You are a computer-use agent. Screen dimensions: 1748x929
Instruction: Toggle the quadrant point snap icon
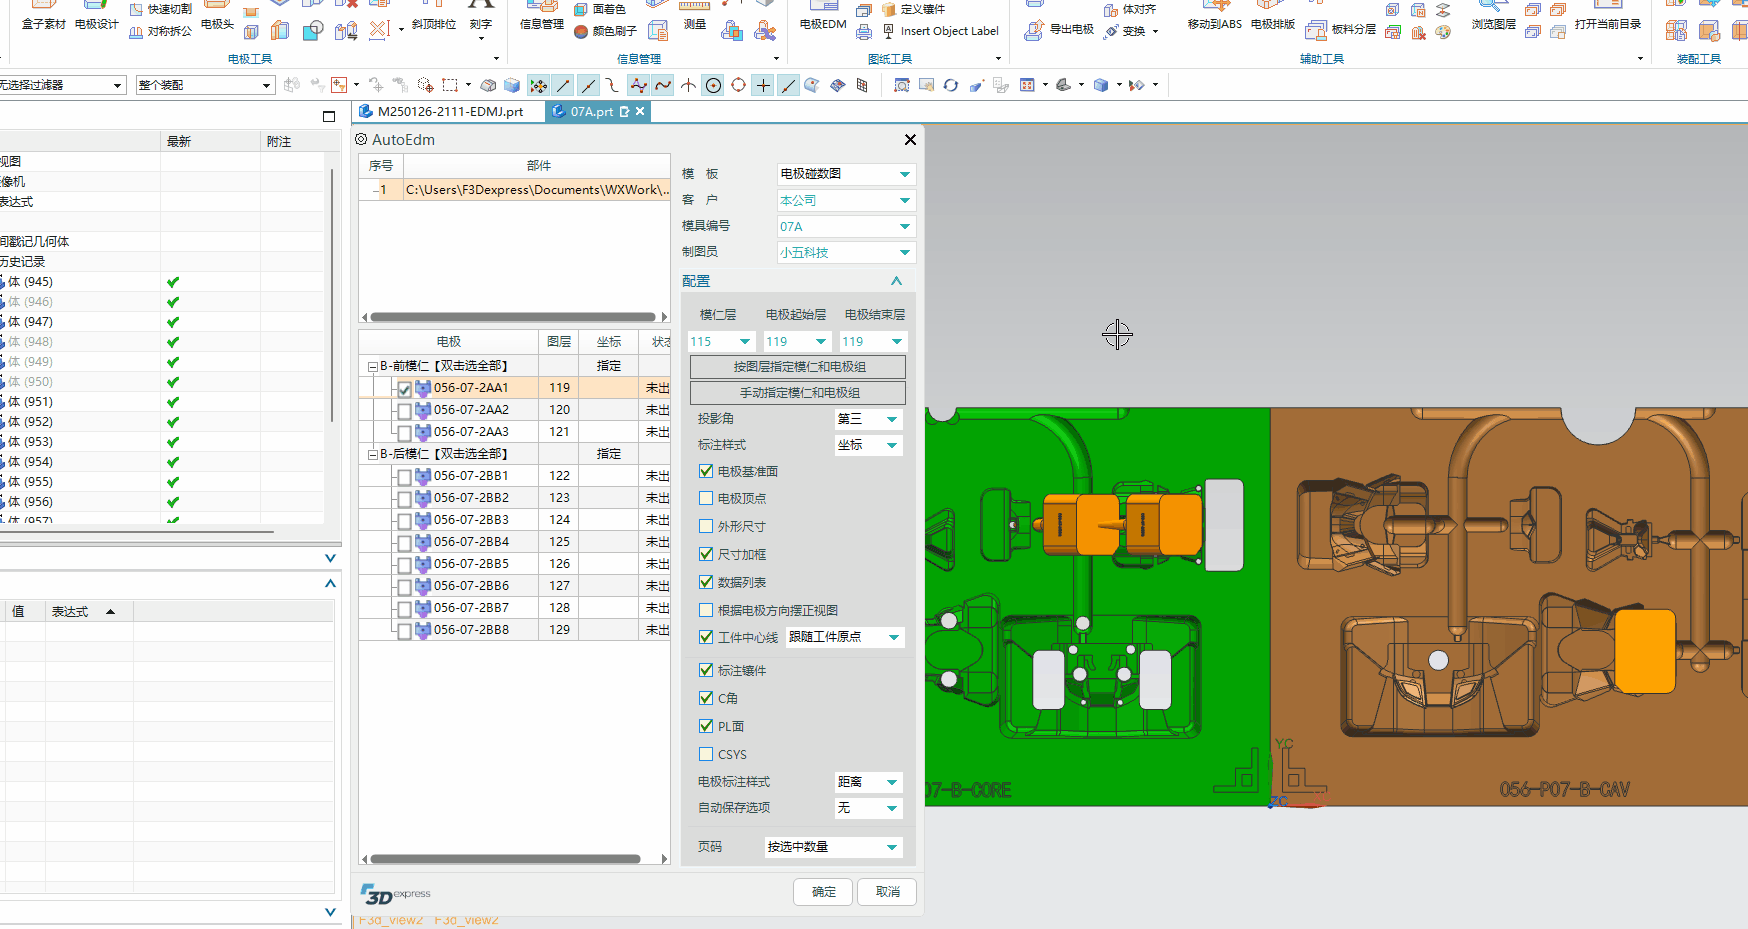point(738,85)
